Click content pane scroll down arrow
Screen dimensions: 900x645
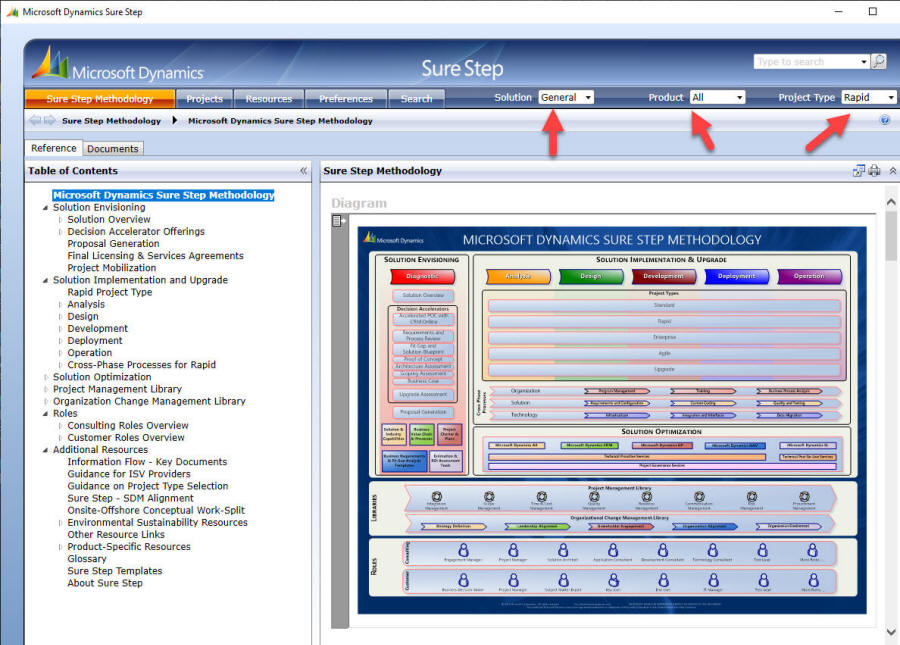pyautogui.click(x=891, y=632)
